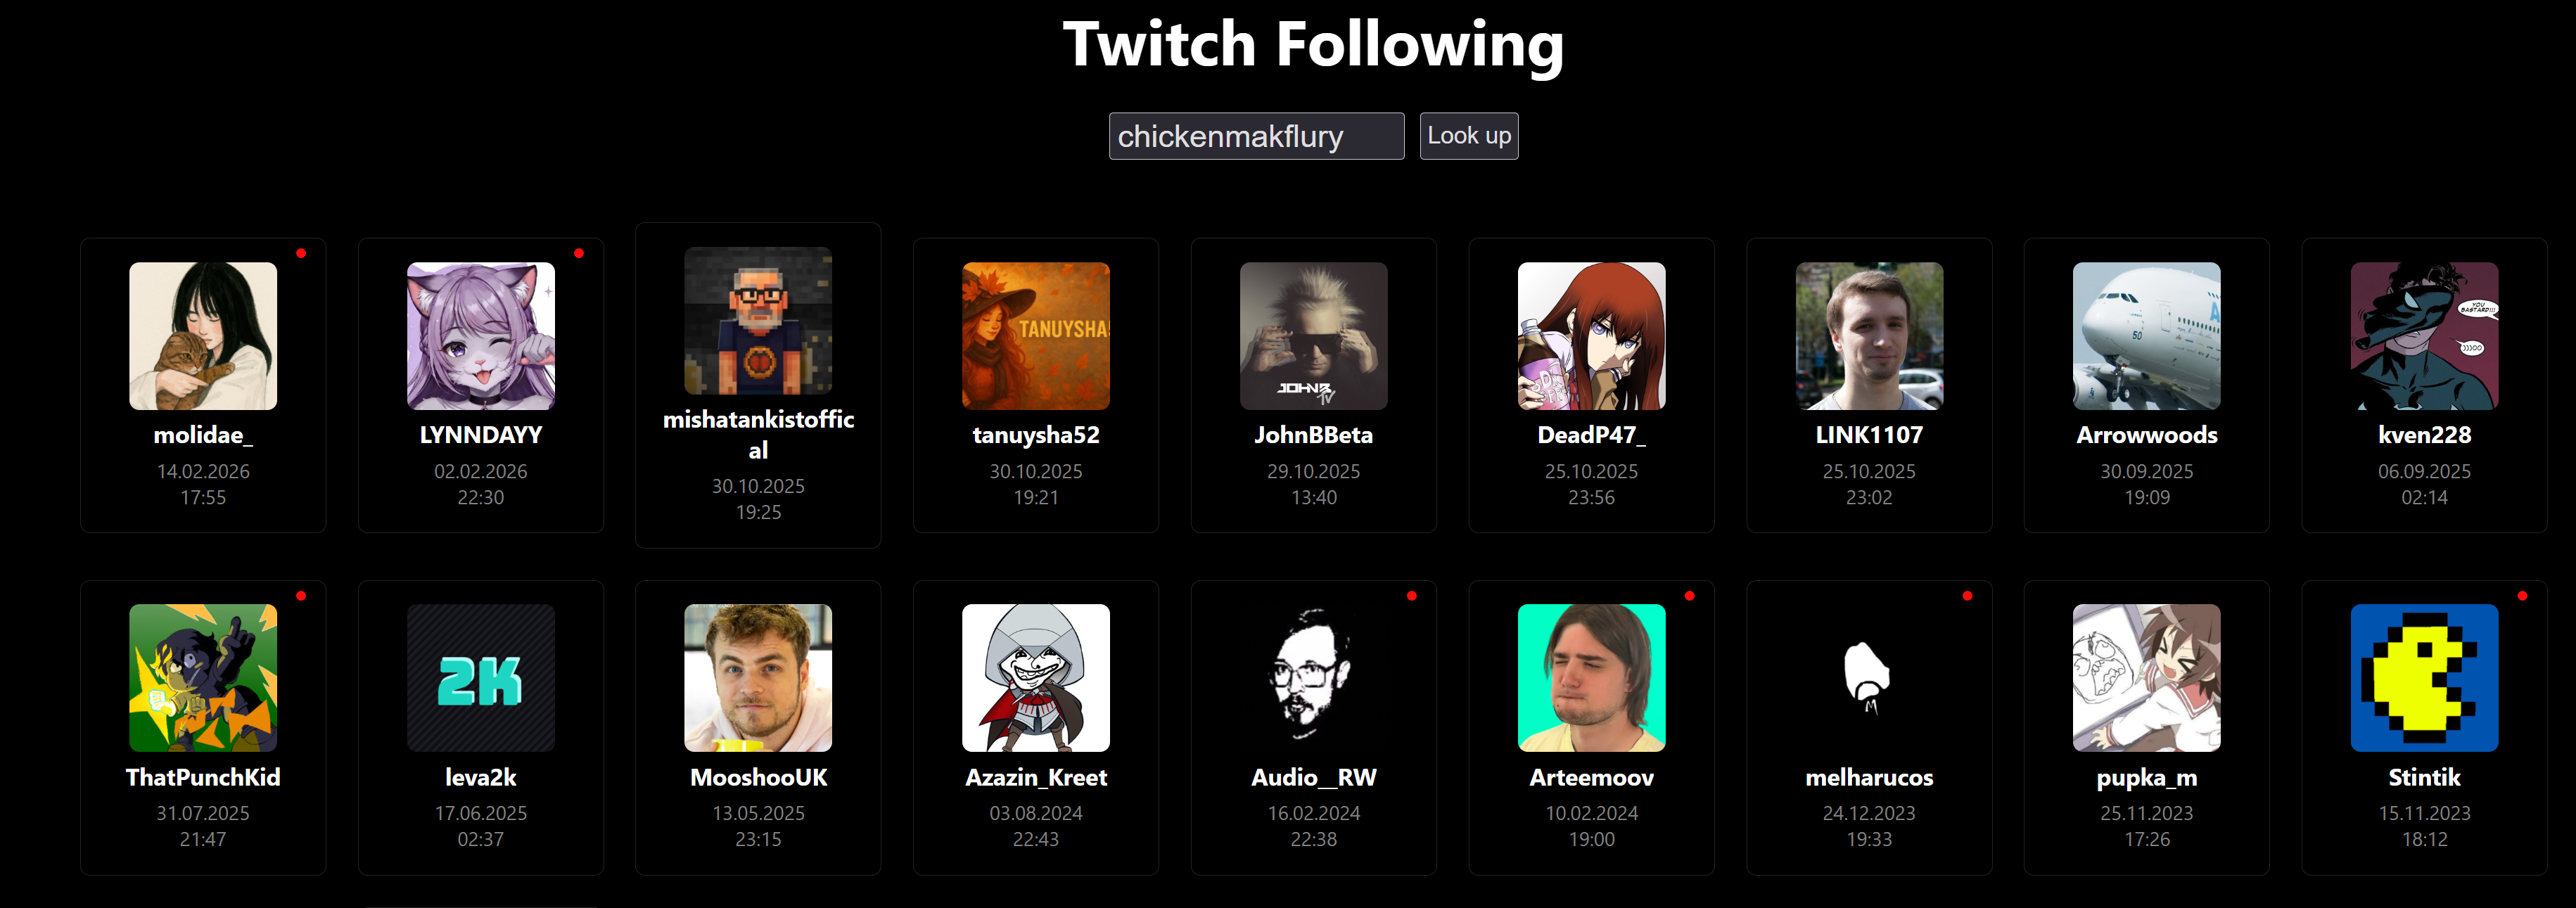This screenshot has width=2576, height=908.
Task: Click the melharucos white logo icon
Action: [x=1870, y=678]
